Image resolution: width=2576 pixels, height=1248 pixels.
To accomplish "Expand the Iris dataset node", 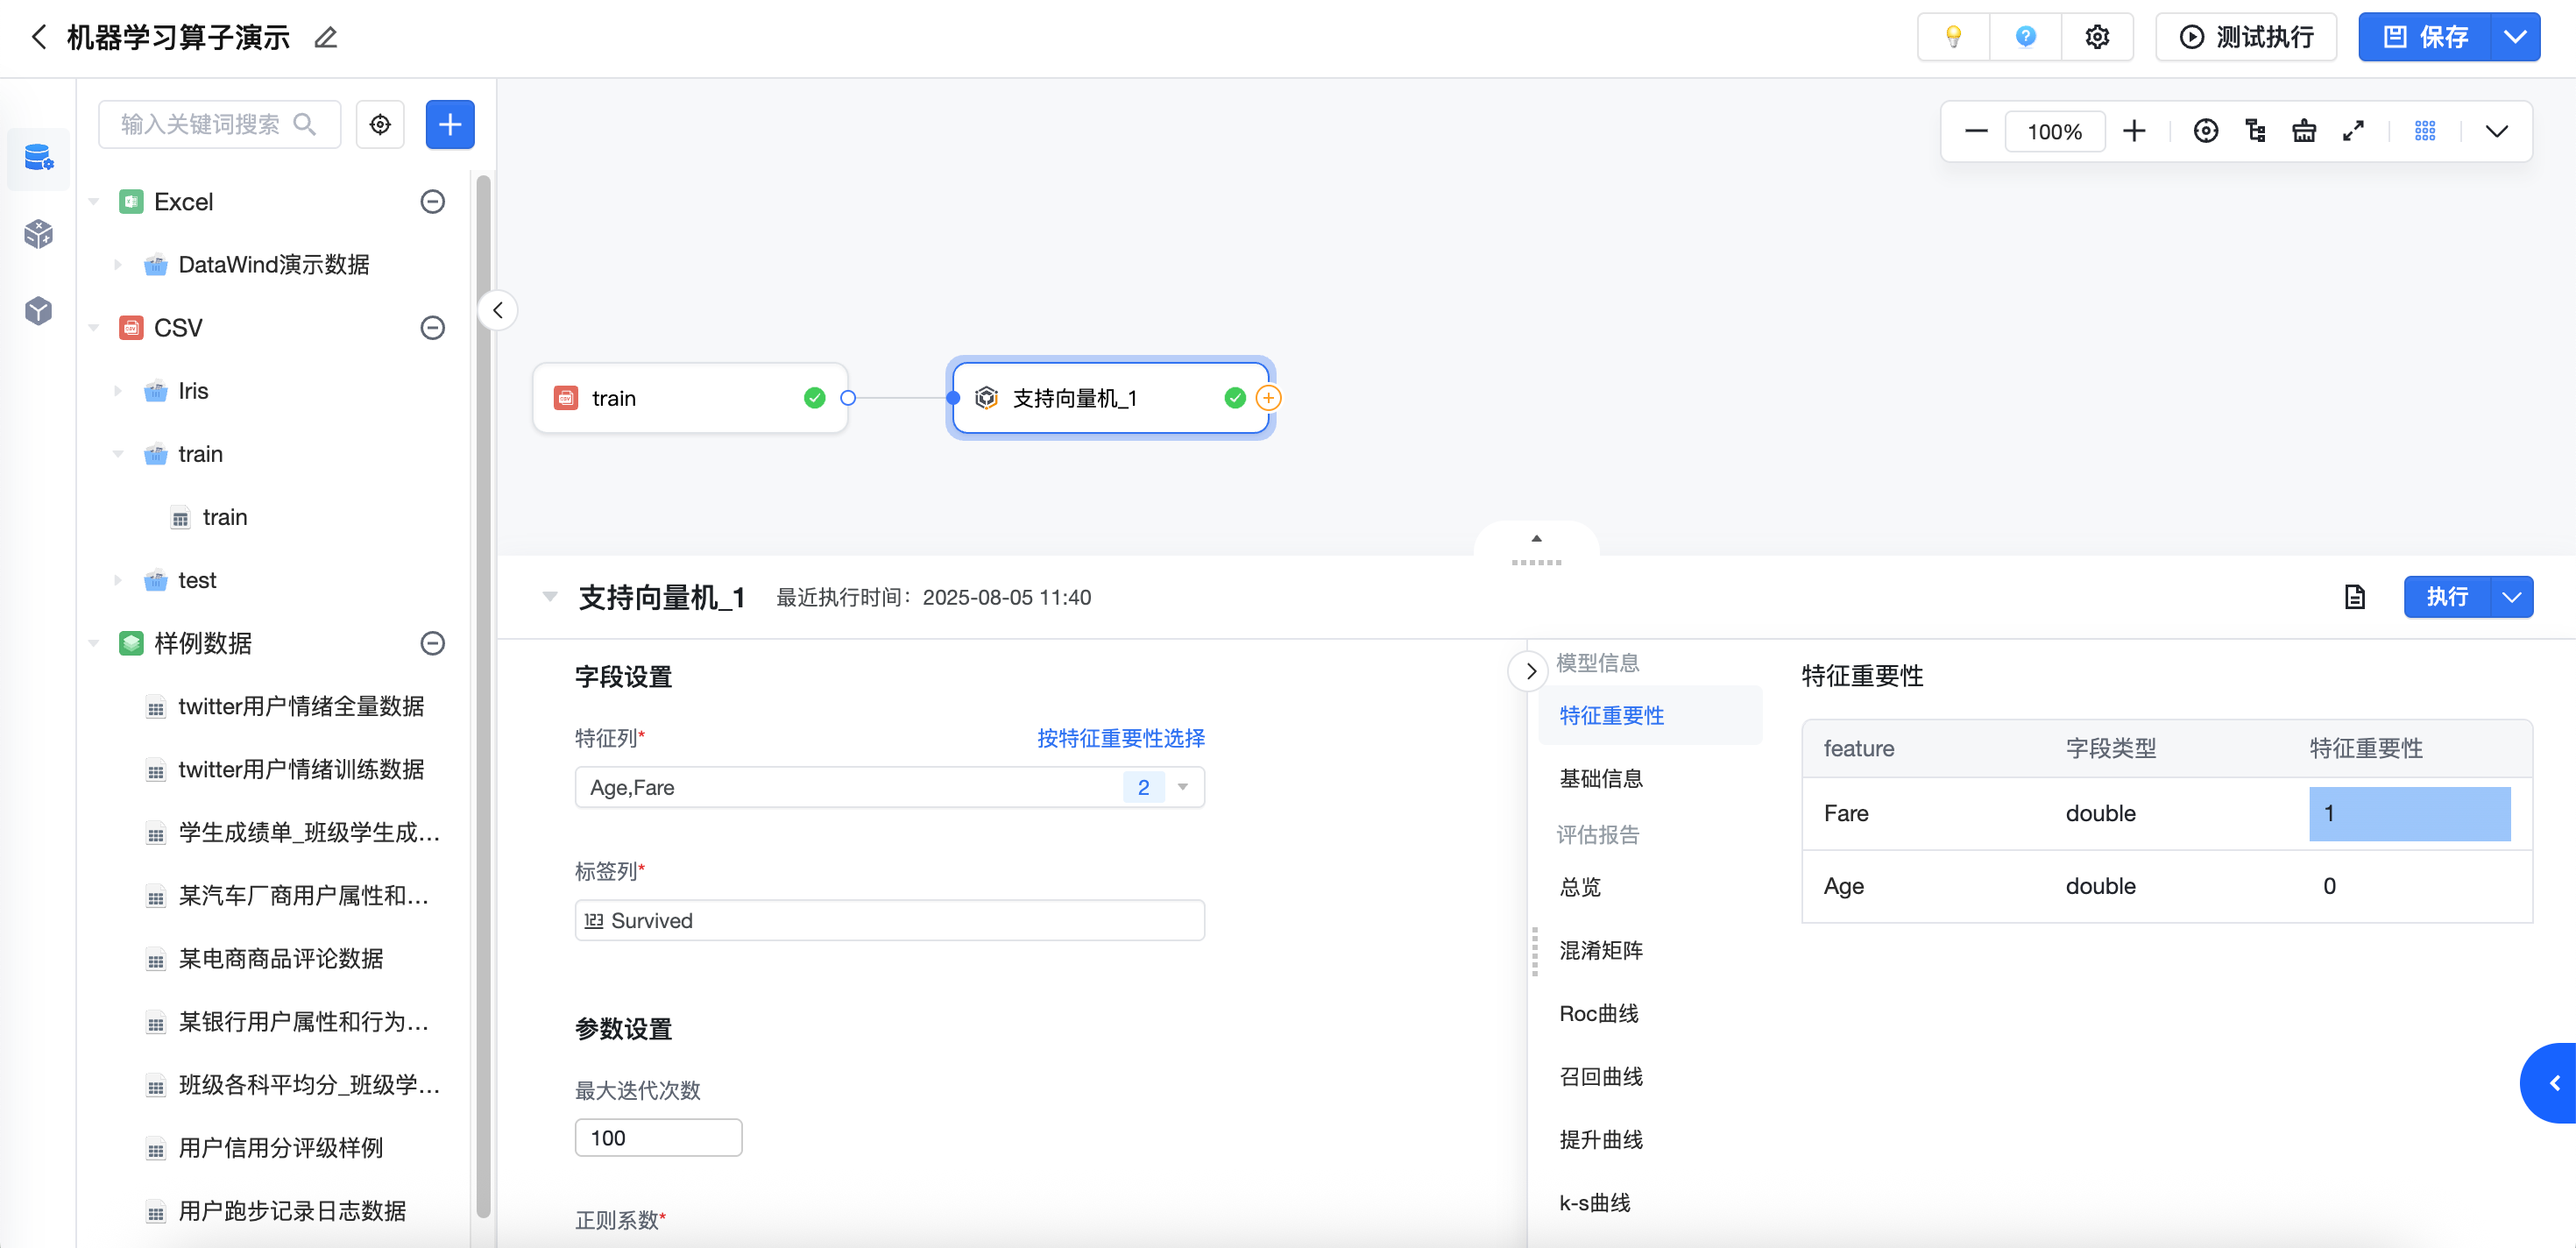I will pyautogui.click(x=118, y=391).
